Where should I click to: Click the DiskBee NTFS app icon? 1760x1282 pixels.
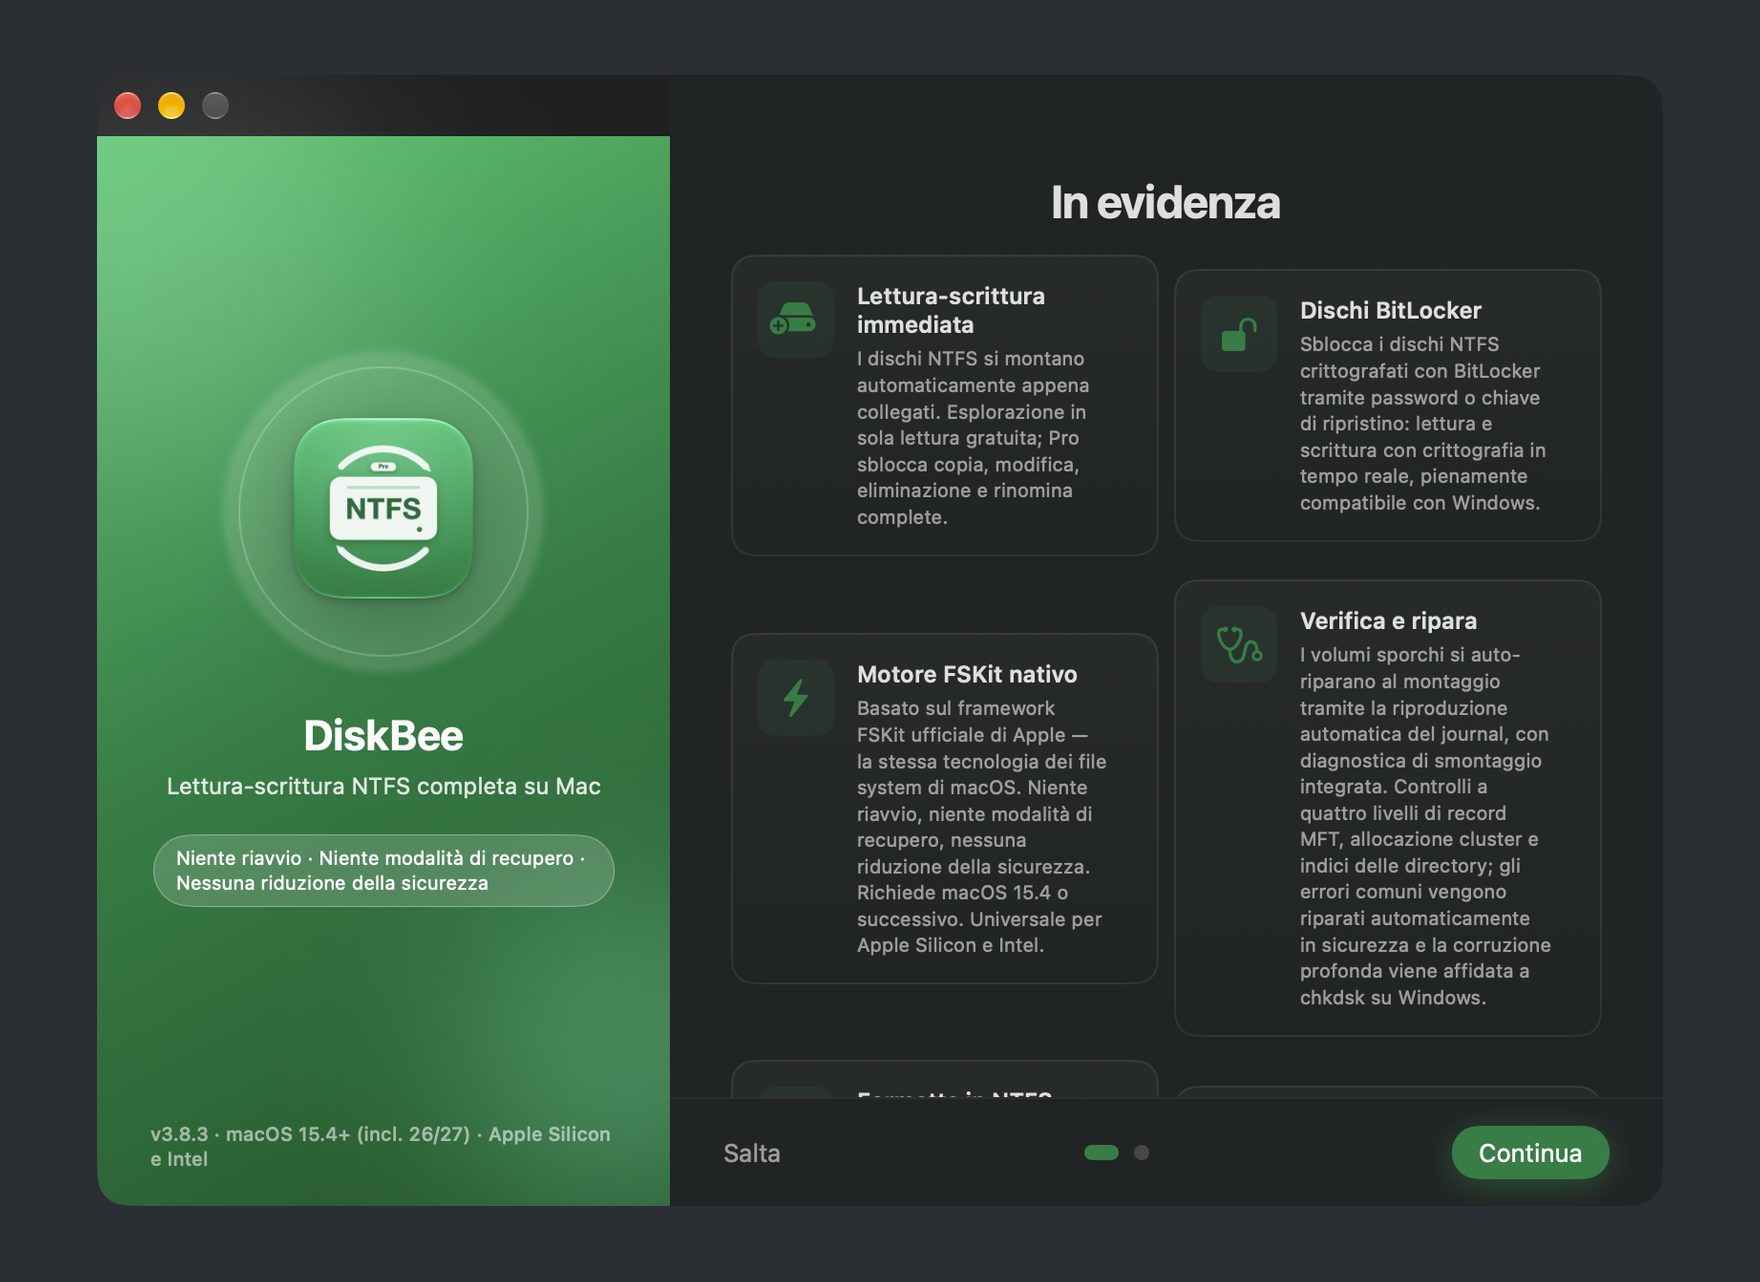(383, 508)
